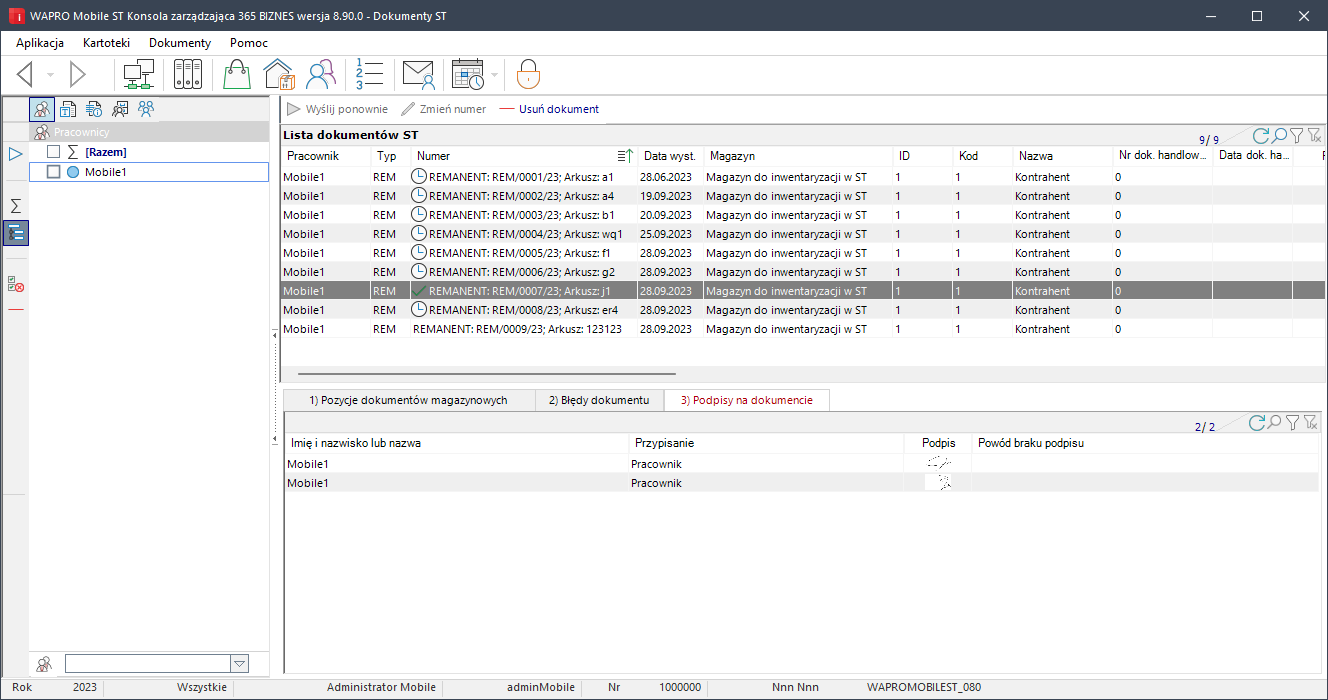Refresh the Lista dokumentów ST table

tap(1261, 136)
